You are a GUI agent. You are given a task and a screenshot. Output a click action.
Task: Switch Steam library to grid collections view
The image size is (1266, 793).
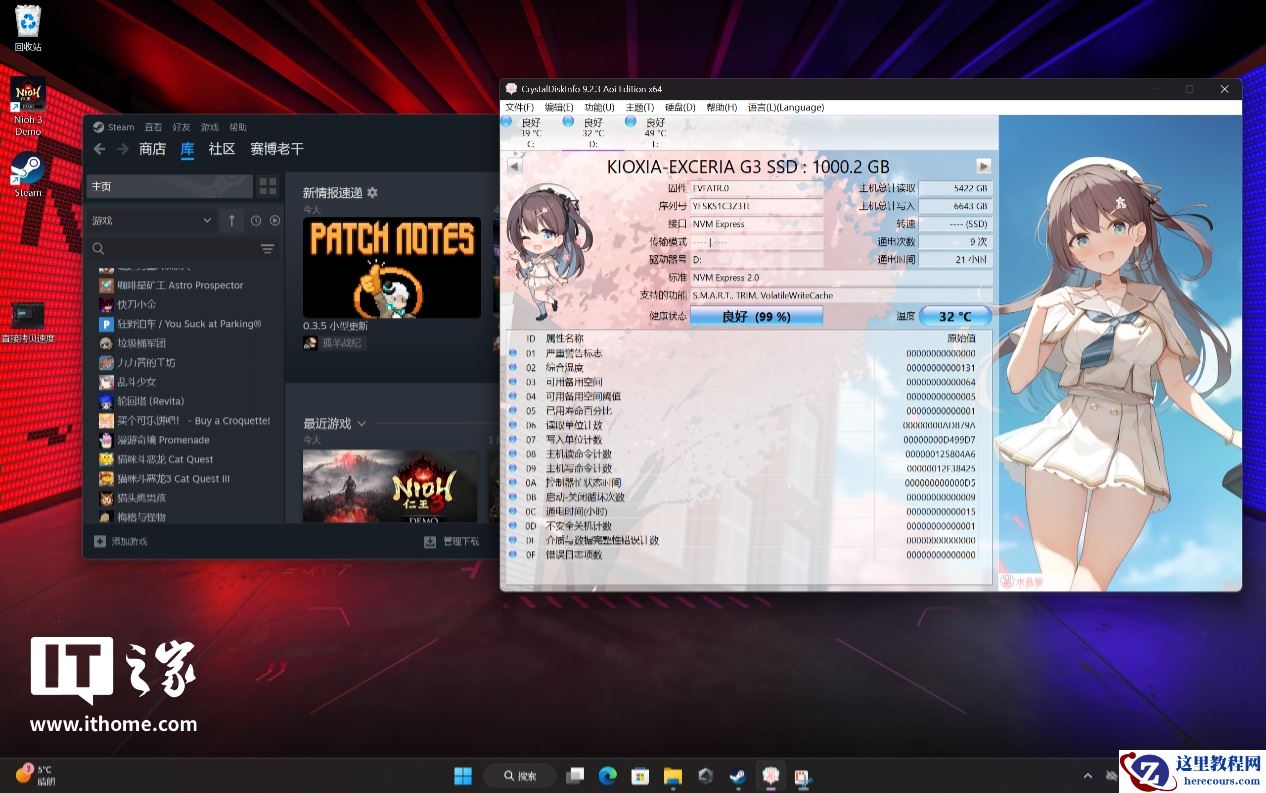(x=268, y=186)
